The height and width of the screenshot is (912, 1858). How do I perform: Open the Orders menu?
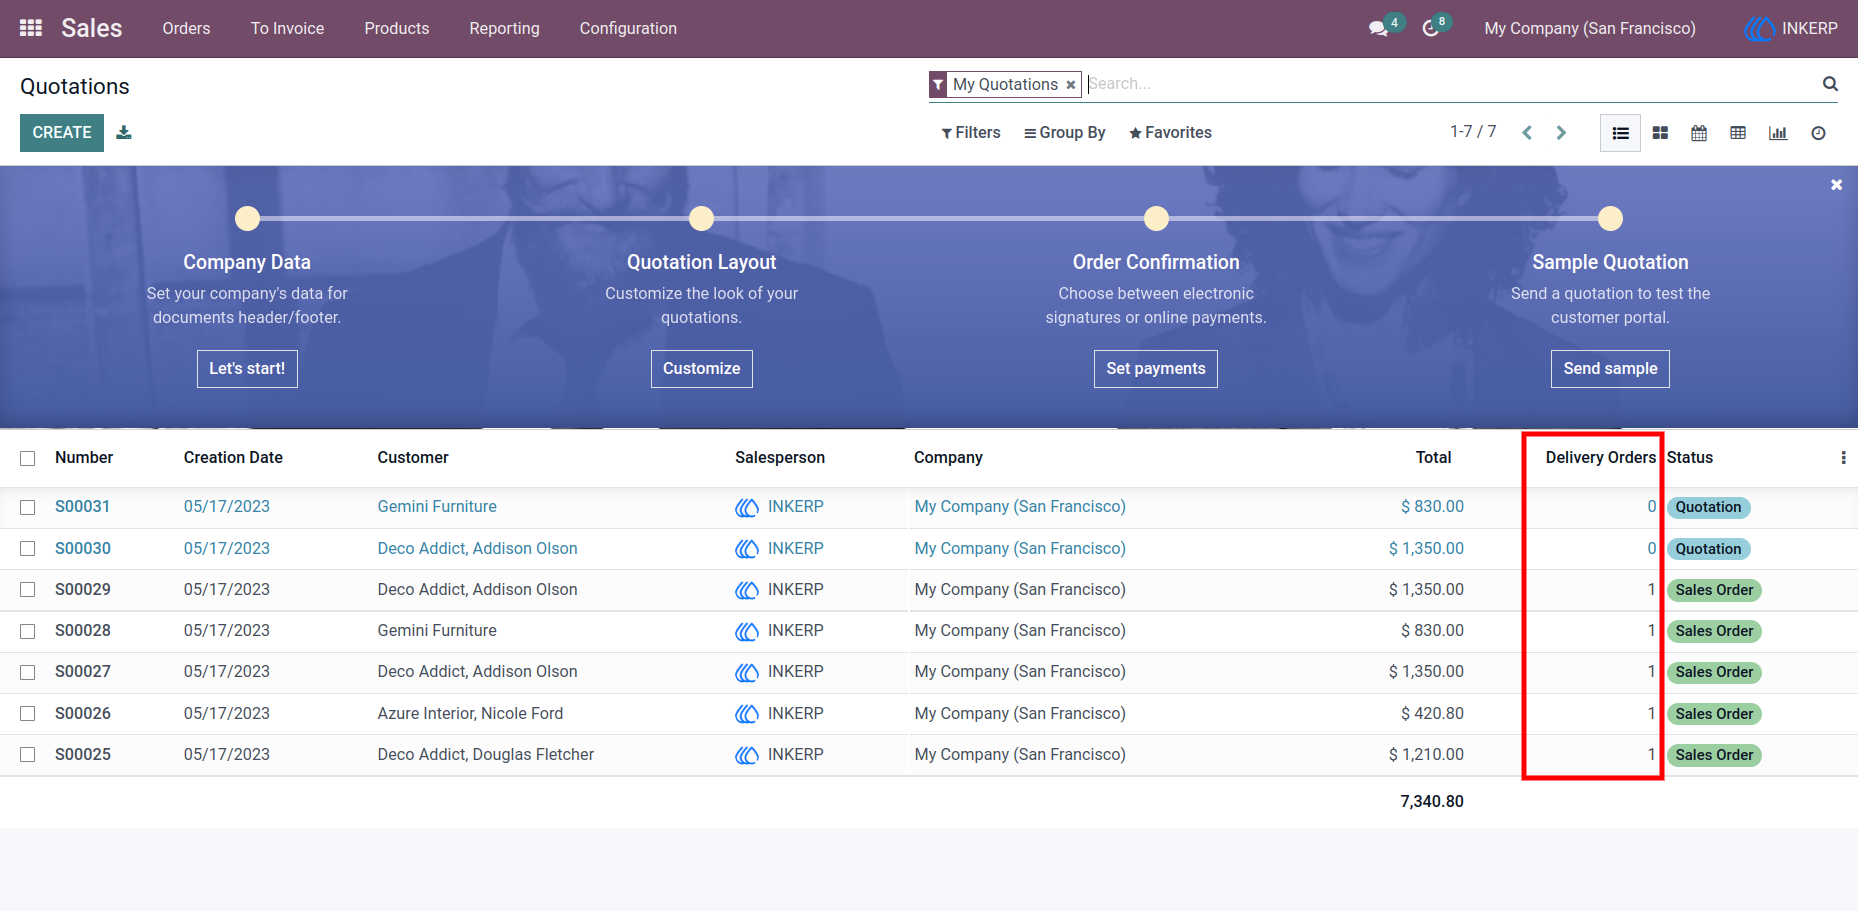pos(186,28)
